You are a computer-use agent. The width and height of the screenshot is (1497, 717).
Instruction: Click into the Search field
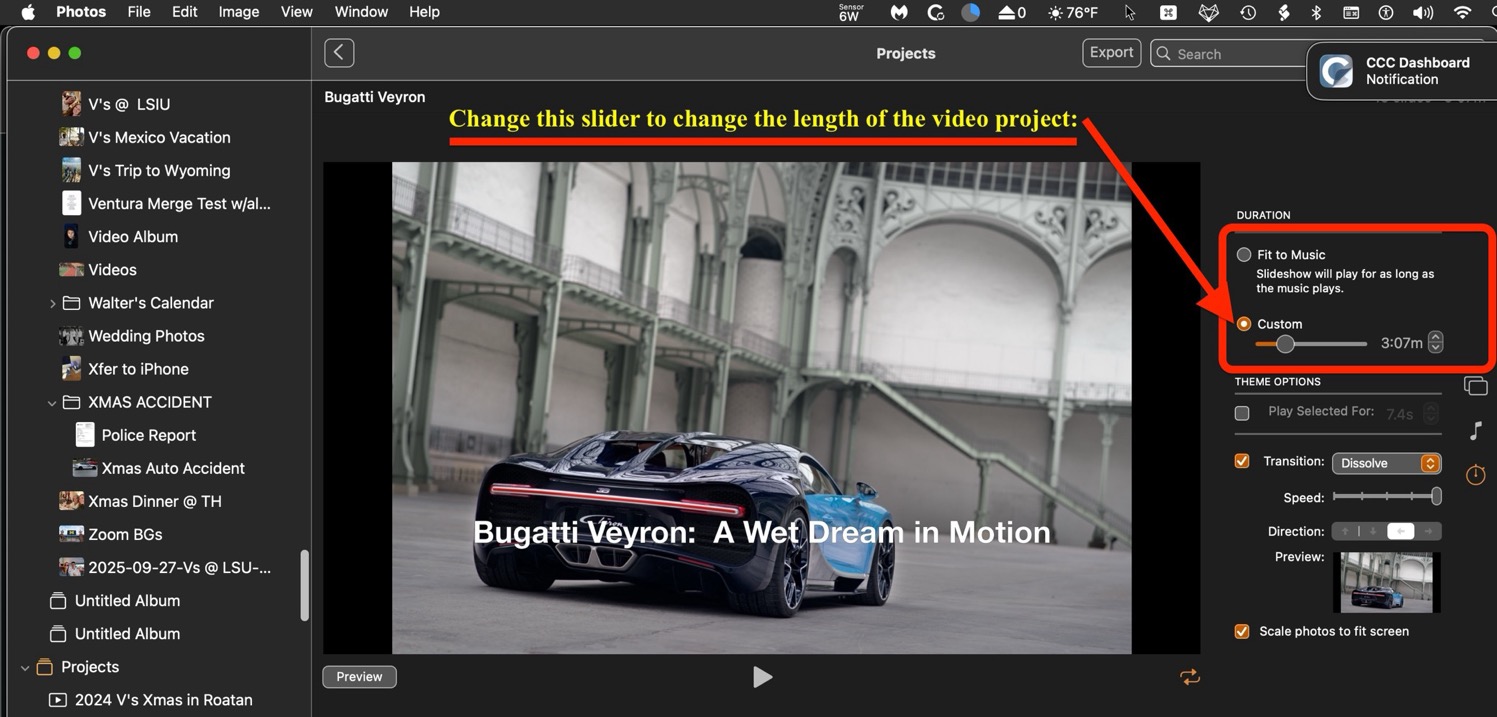[x=1230, y=54]
